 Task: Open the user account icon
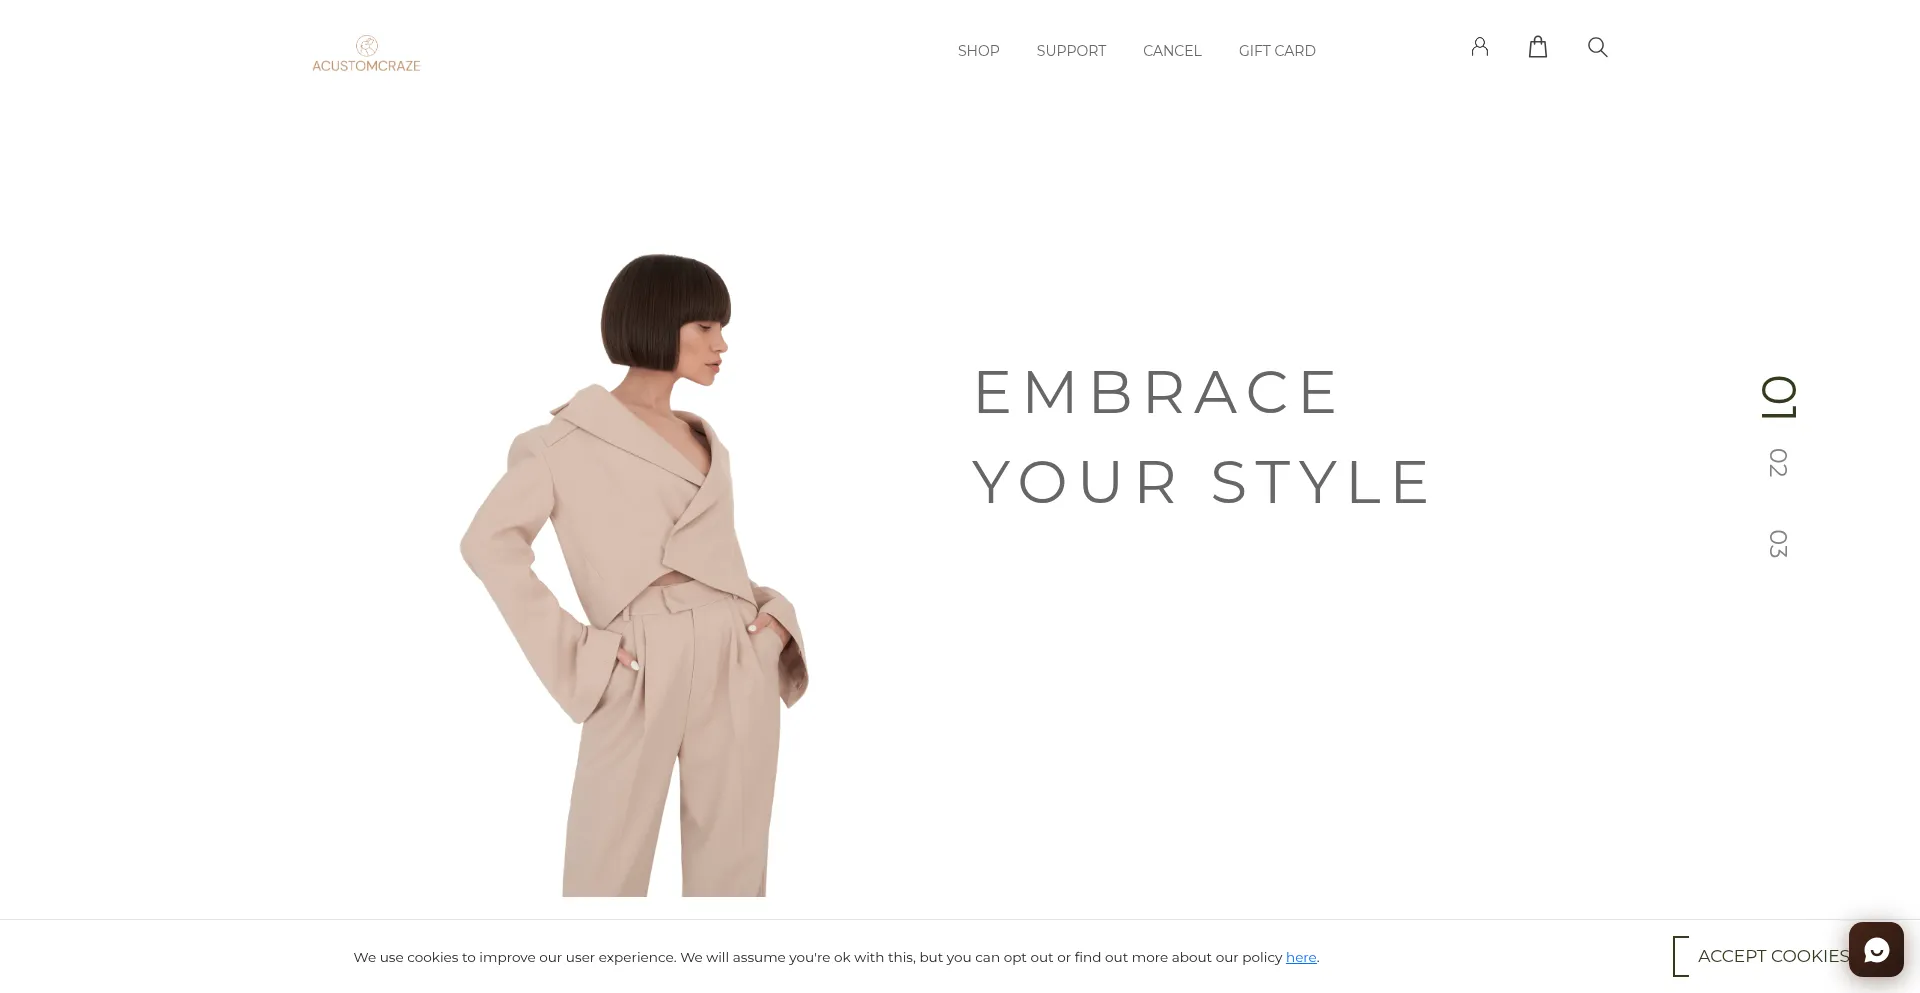1480,47
